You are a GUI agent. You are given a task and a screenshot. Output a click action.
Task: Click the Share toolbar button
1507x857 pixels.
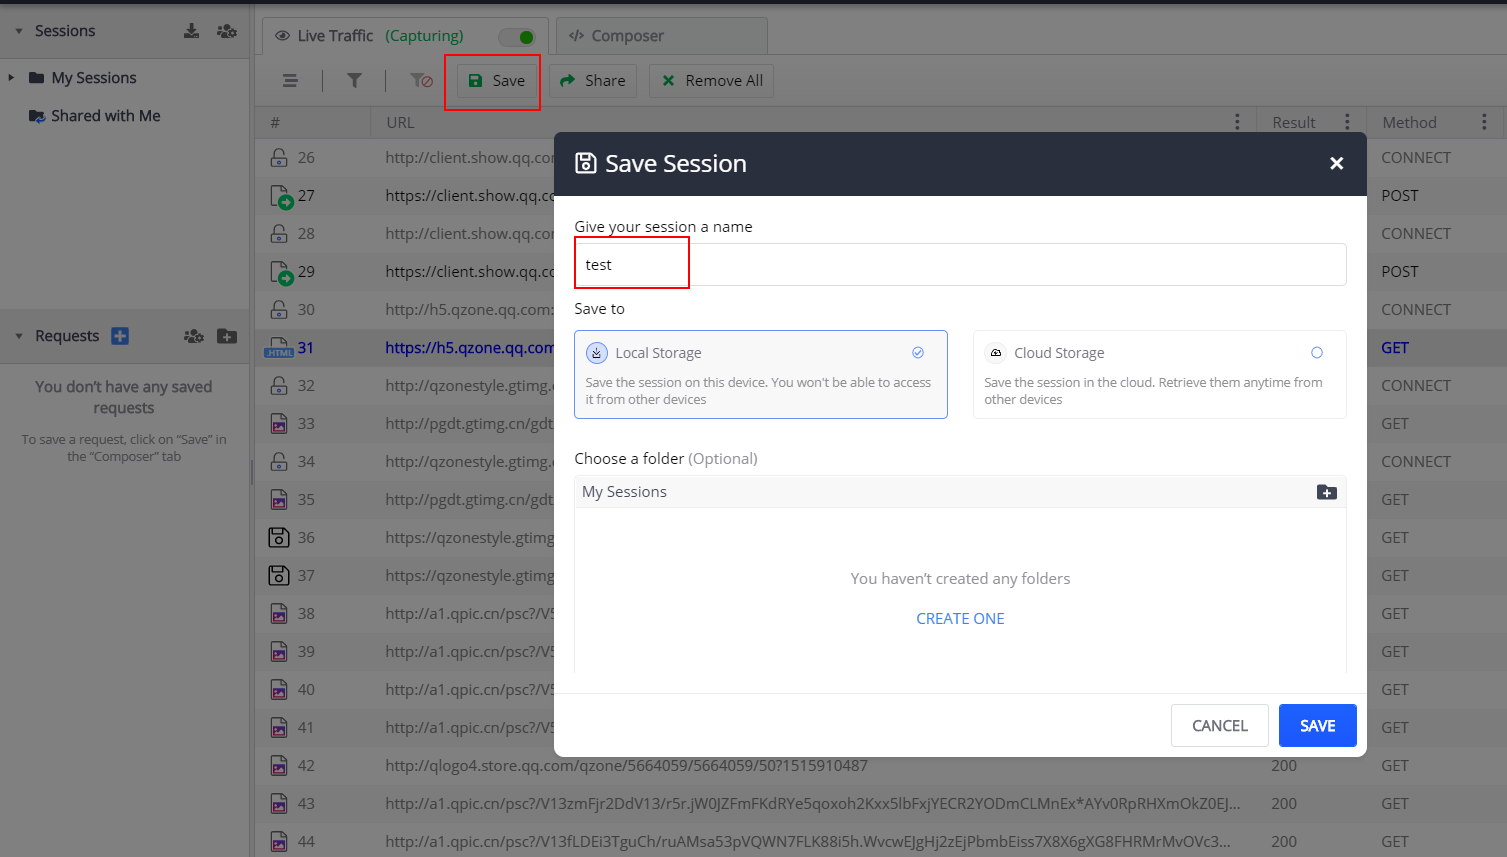(593, 81)
